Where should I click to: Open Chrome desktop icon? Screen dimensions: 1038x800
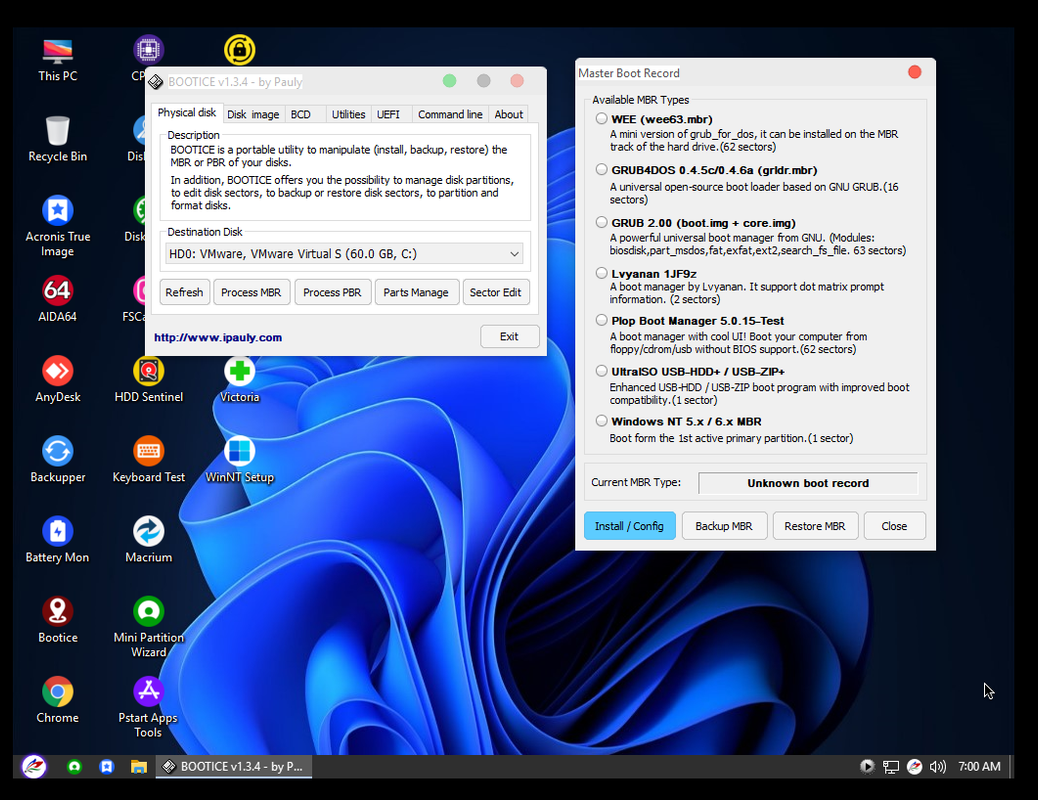[x=58, y=700]
